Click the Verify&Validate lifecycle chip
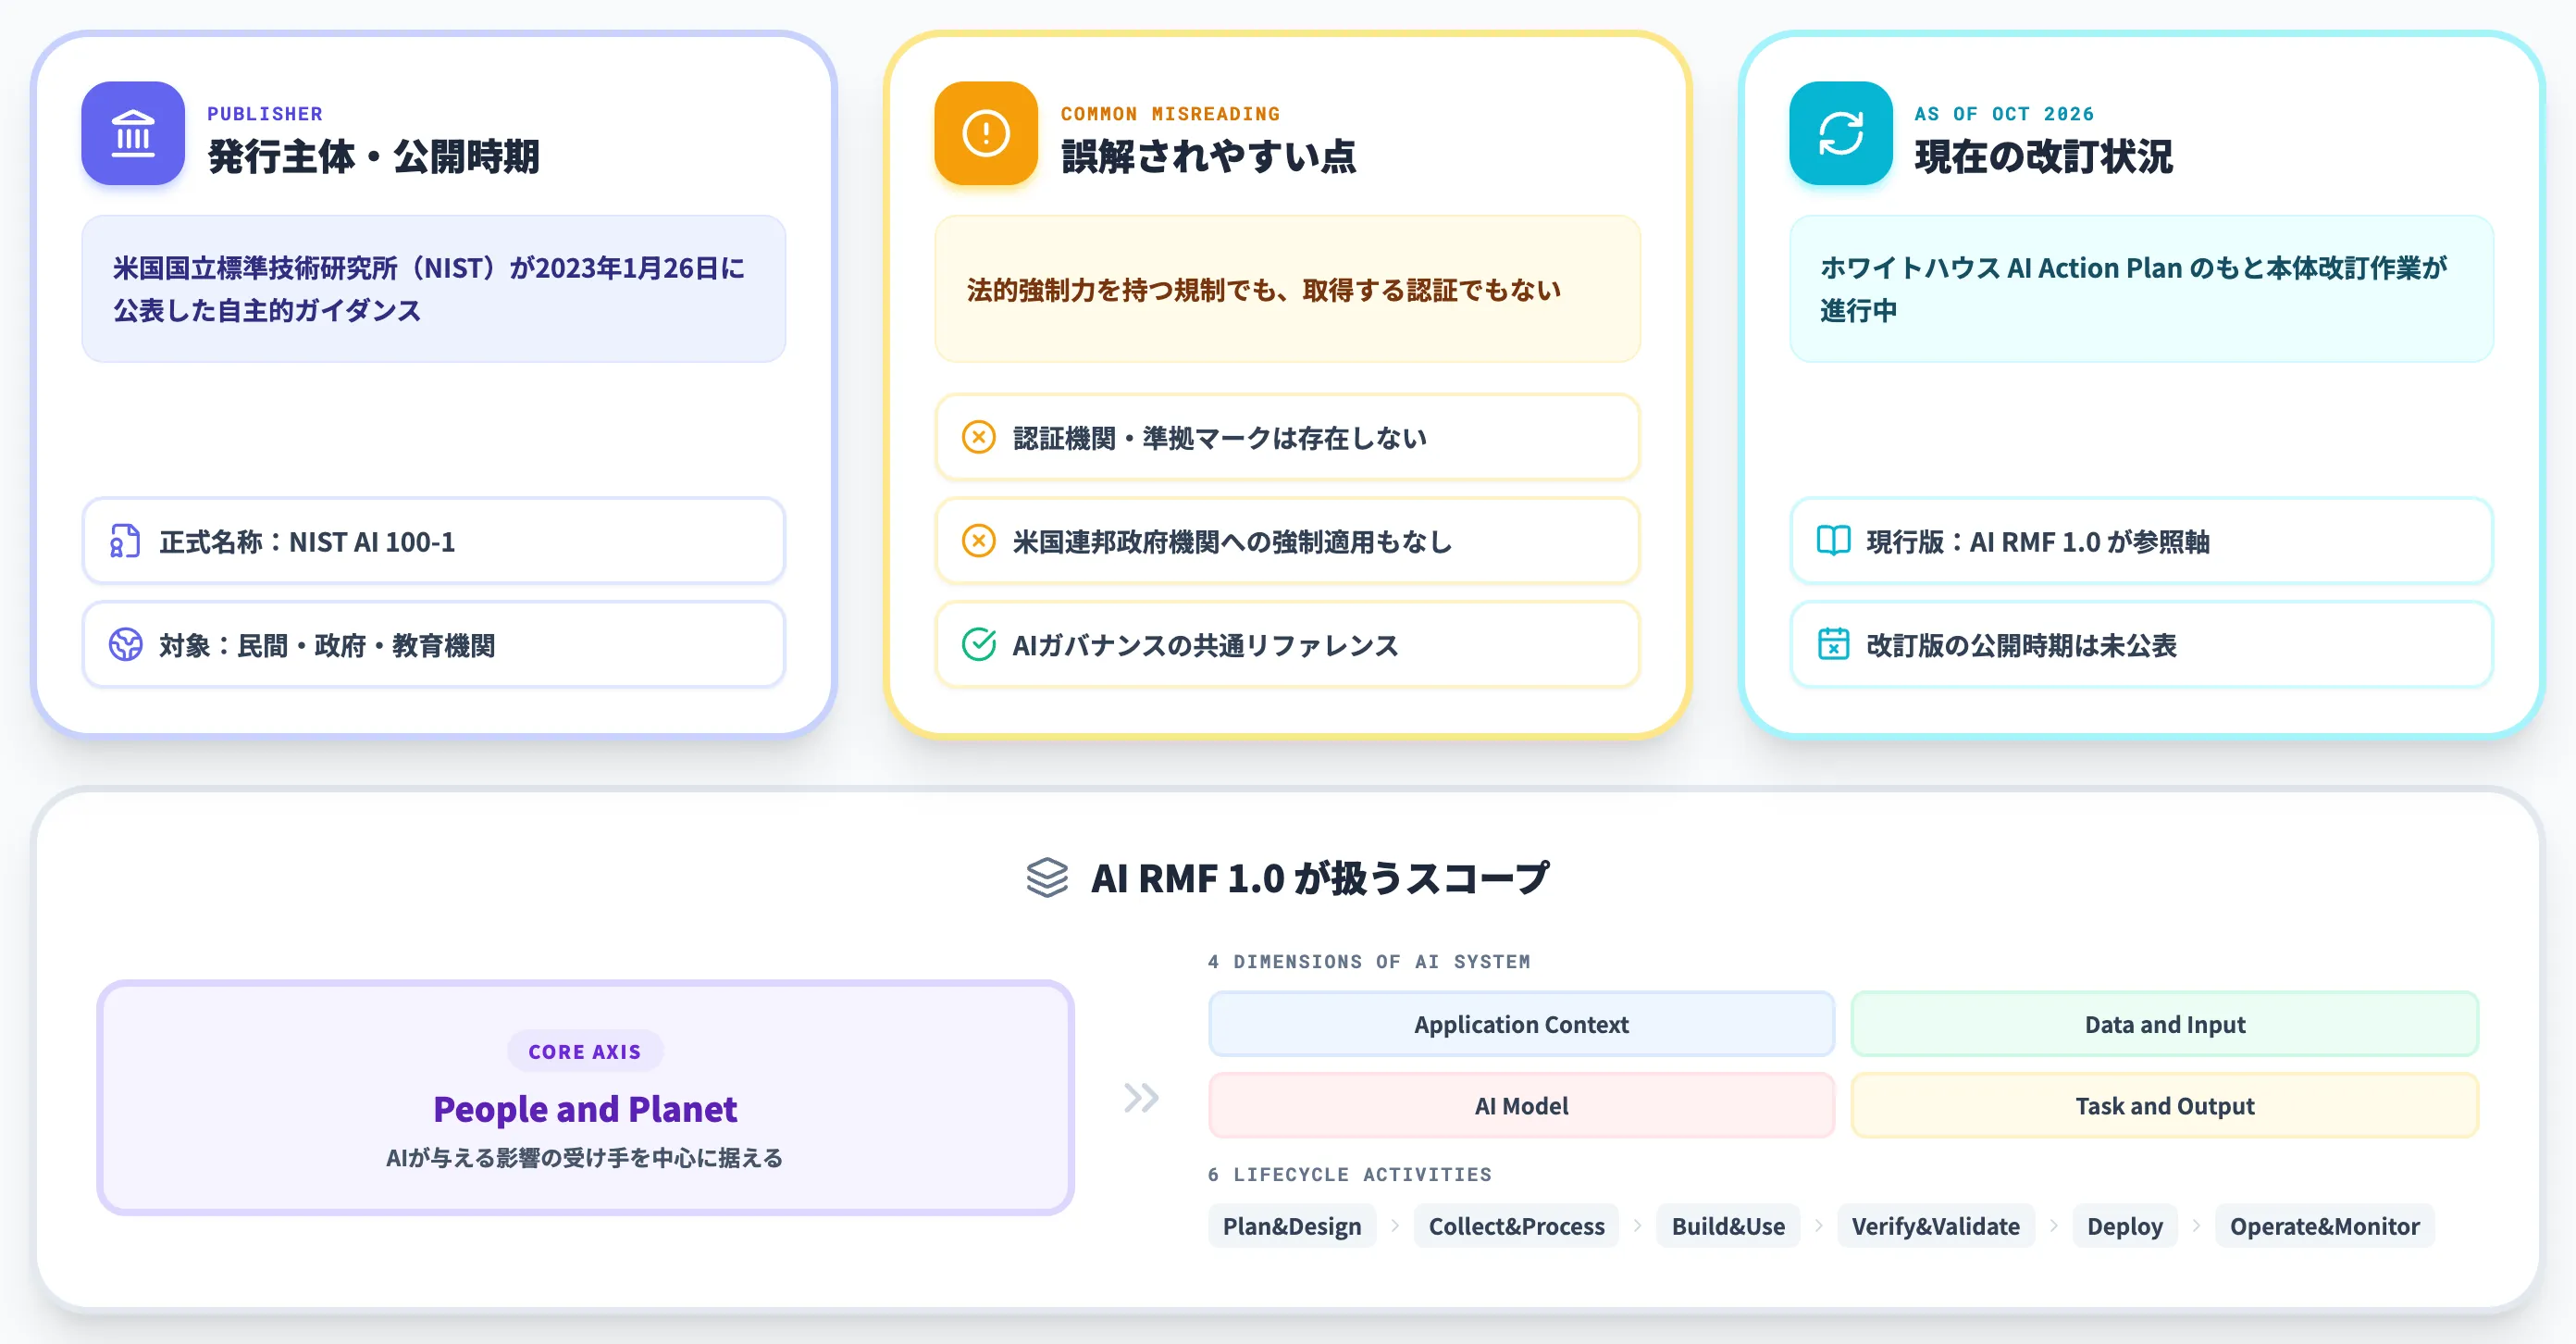Viewport: 2576px width, 1344px height. pos(1935,1226)
